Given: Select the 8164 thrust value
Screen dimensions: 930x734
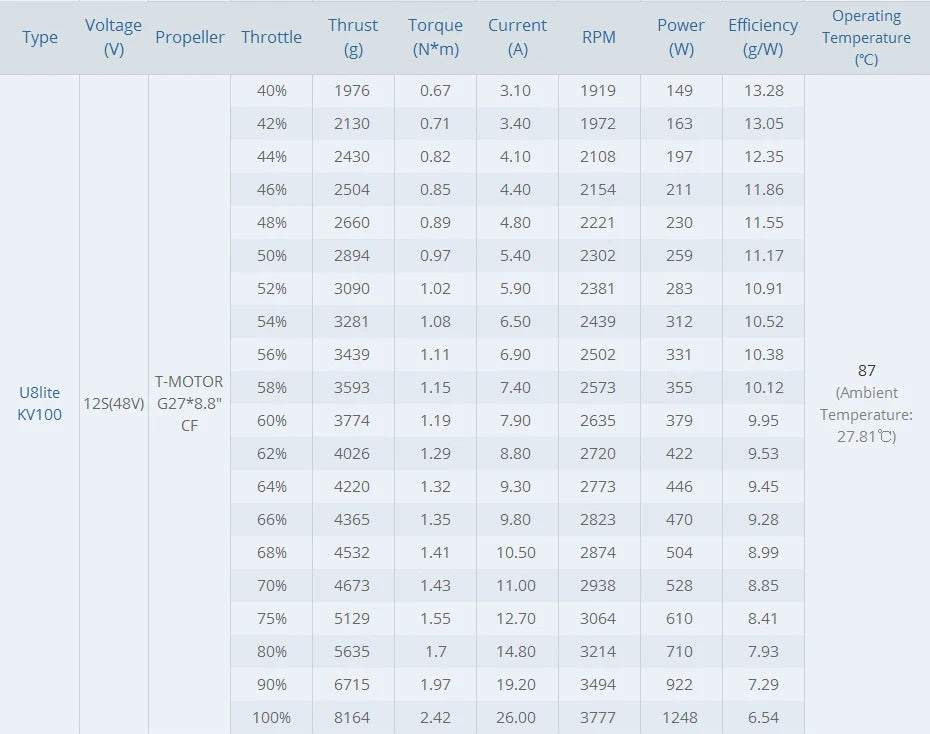Looking at the screenshot, I should click(353, 717).
